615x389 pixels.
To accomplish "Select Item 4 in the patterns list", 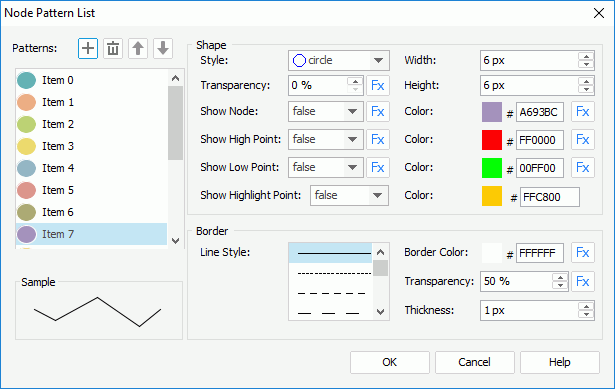I will pos(91,168).
